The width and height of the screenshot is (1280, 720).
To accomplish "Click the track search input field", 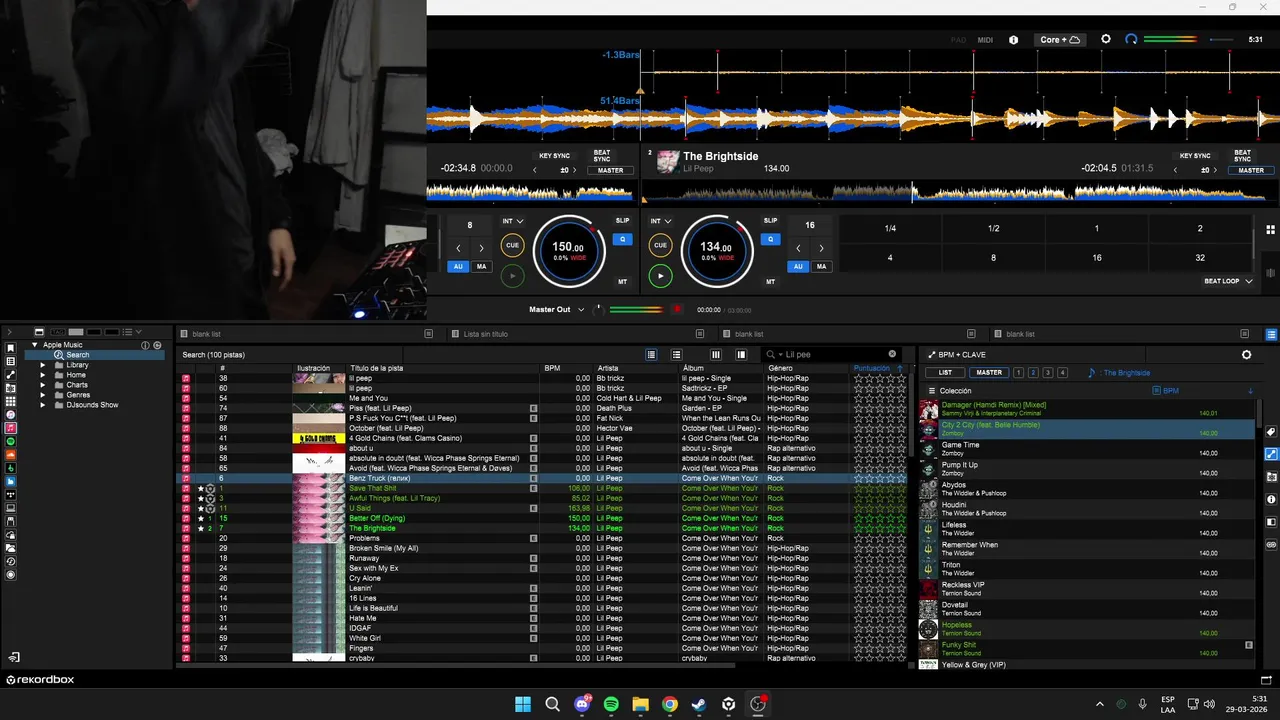I will point(832,354).
